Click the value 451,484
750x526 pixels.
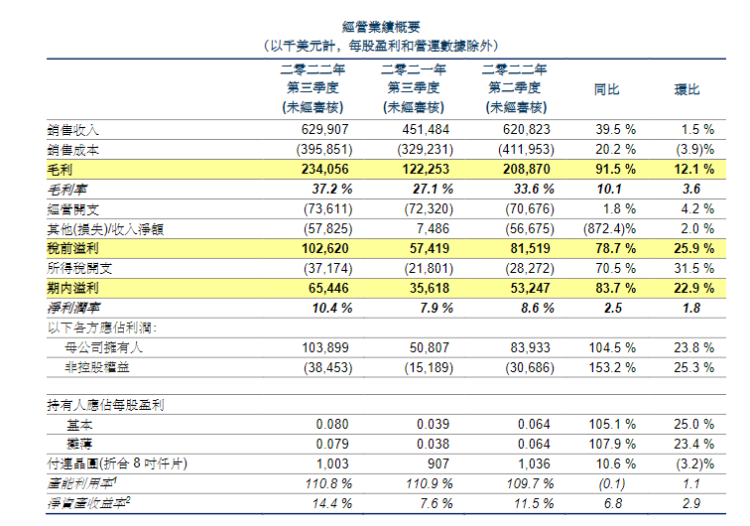pos(426,130)
